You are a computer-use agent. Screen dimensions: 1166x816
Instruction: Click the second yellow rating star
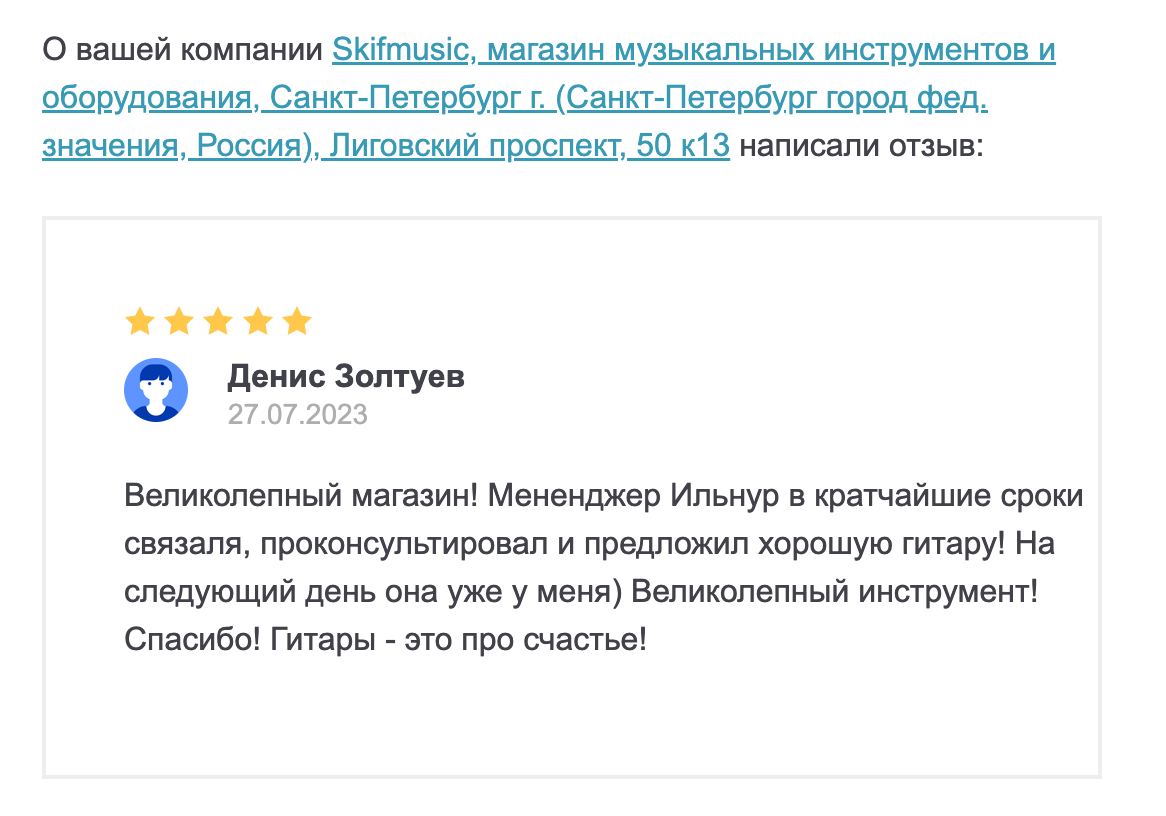[x=179, y=322]
